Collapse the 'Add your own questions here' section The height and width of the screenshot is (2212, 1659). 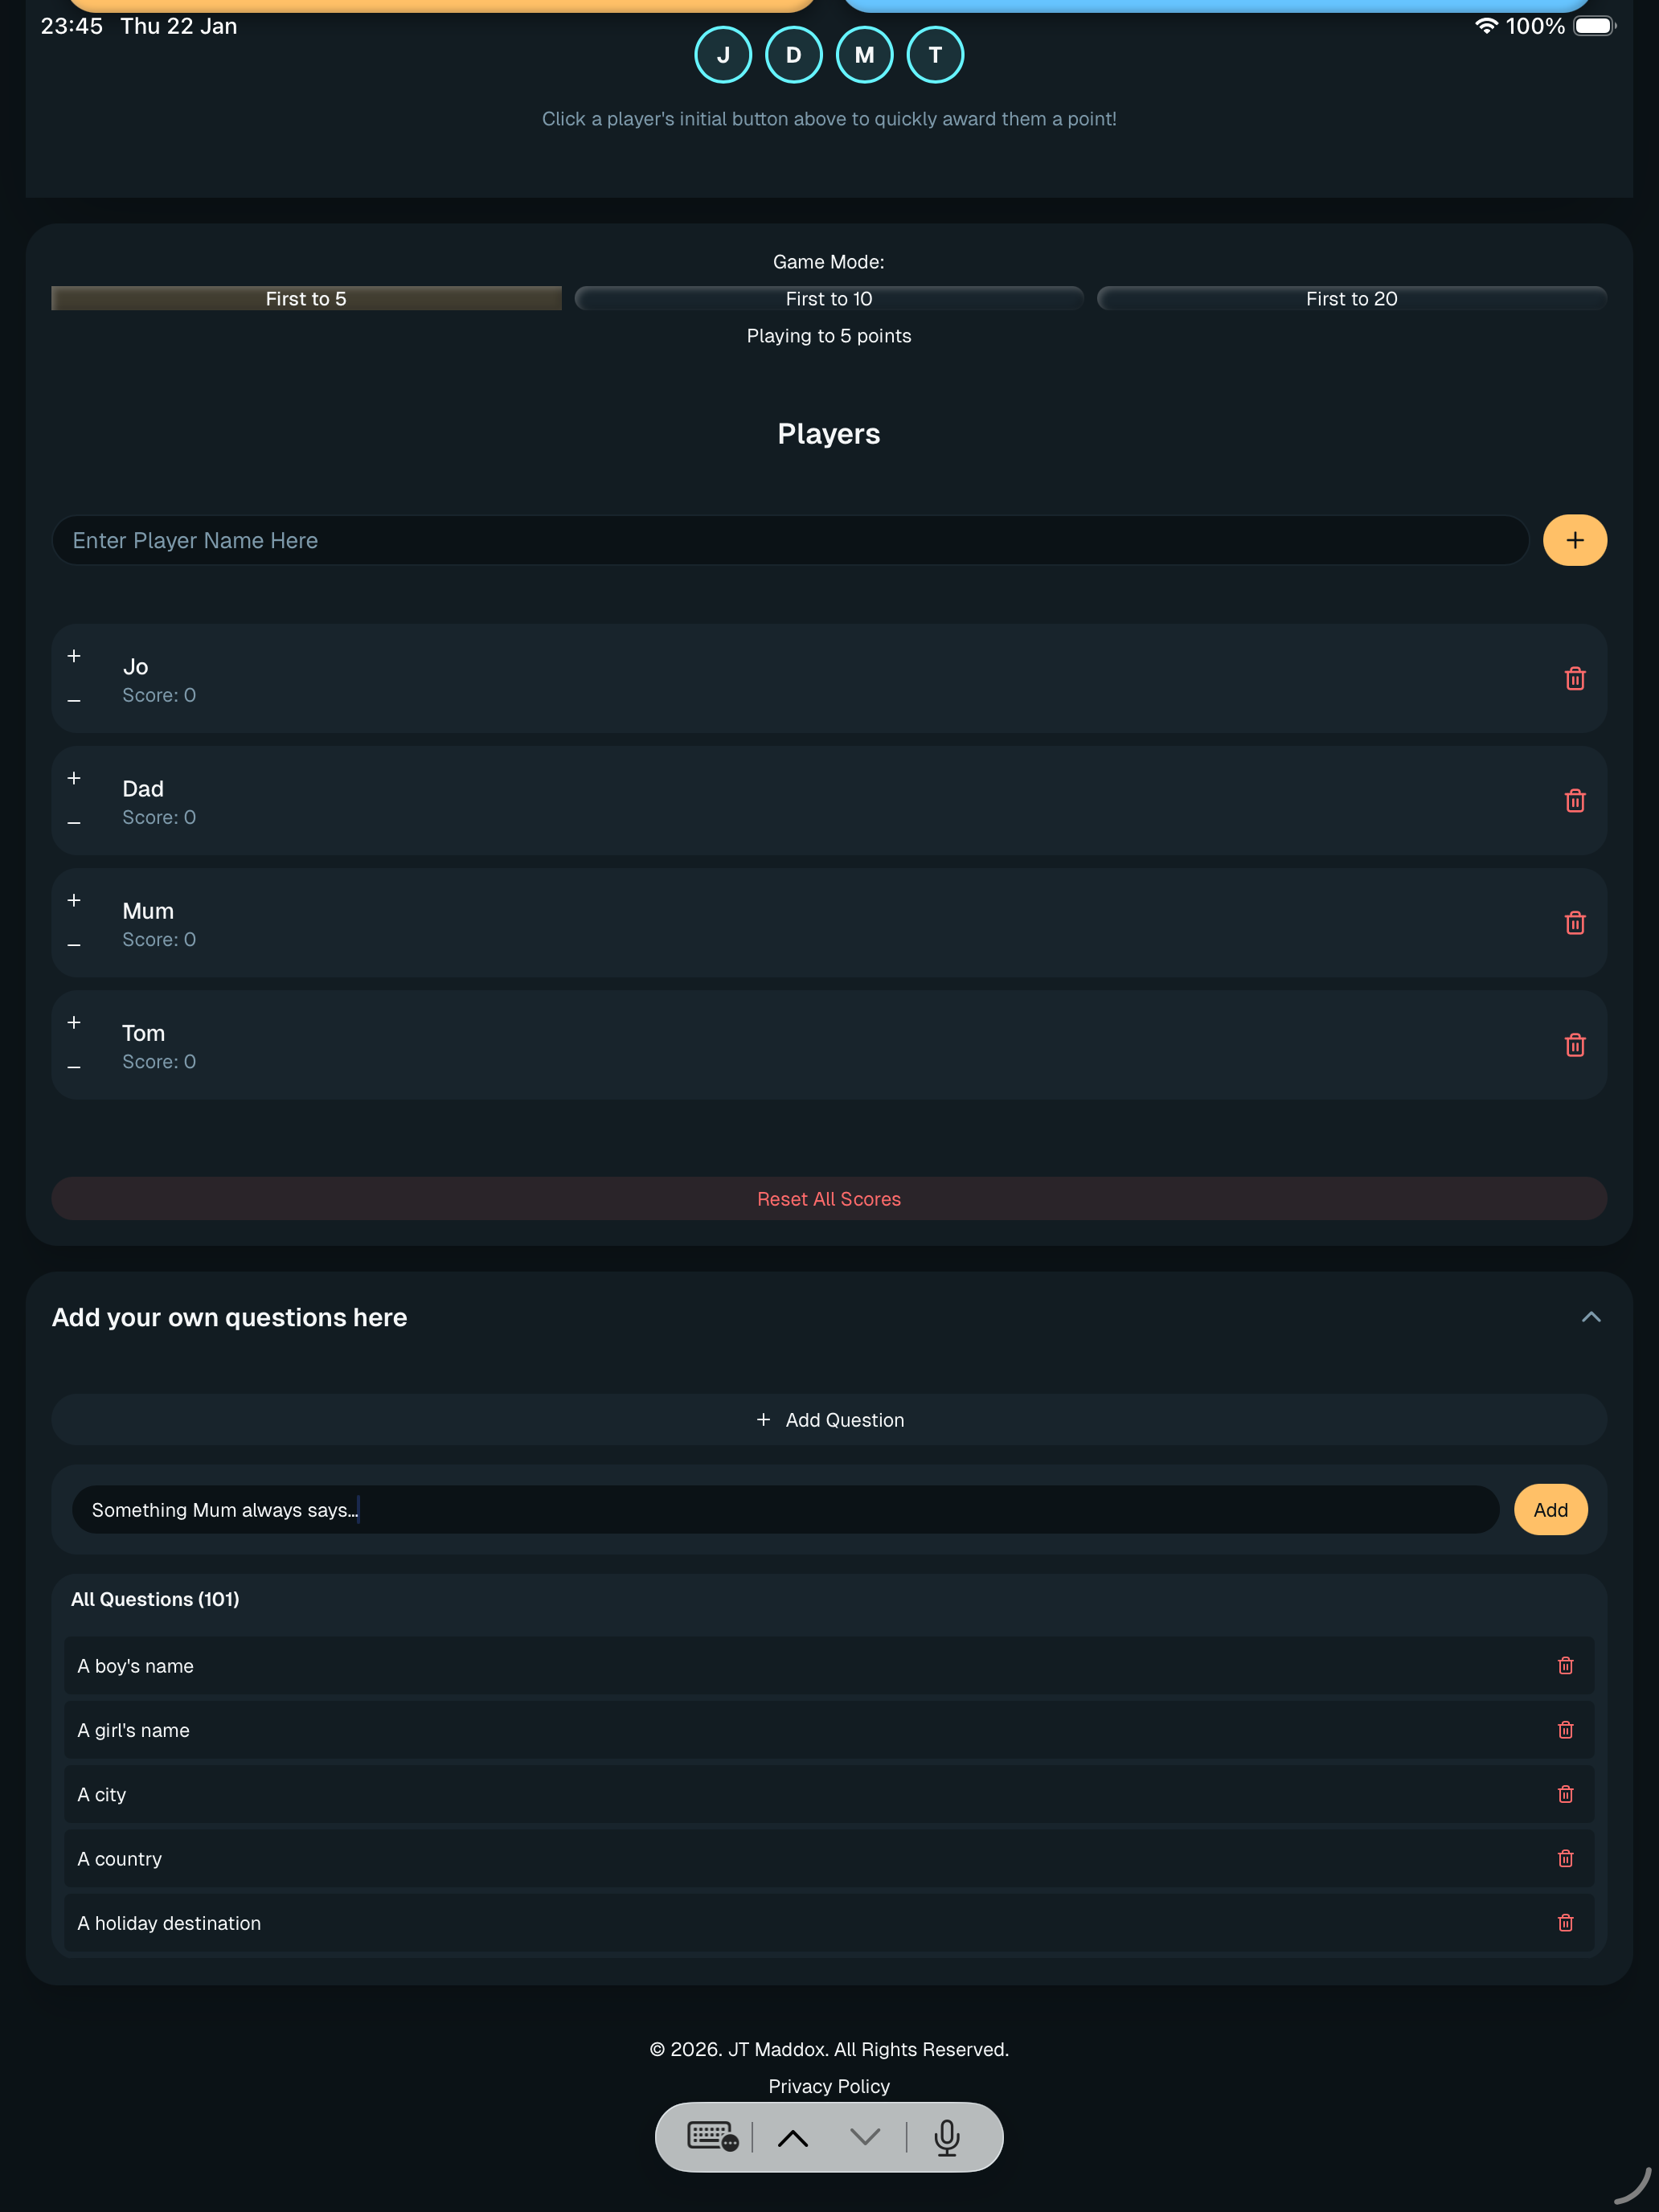1591,1317
